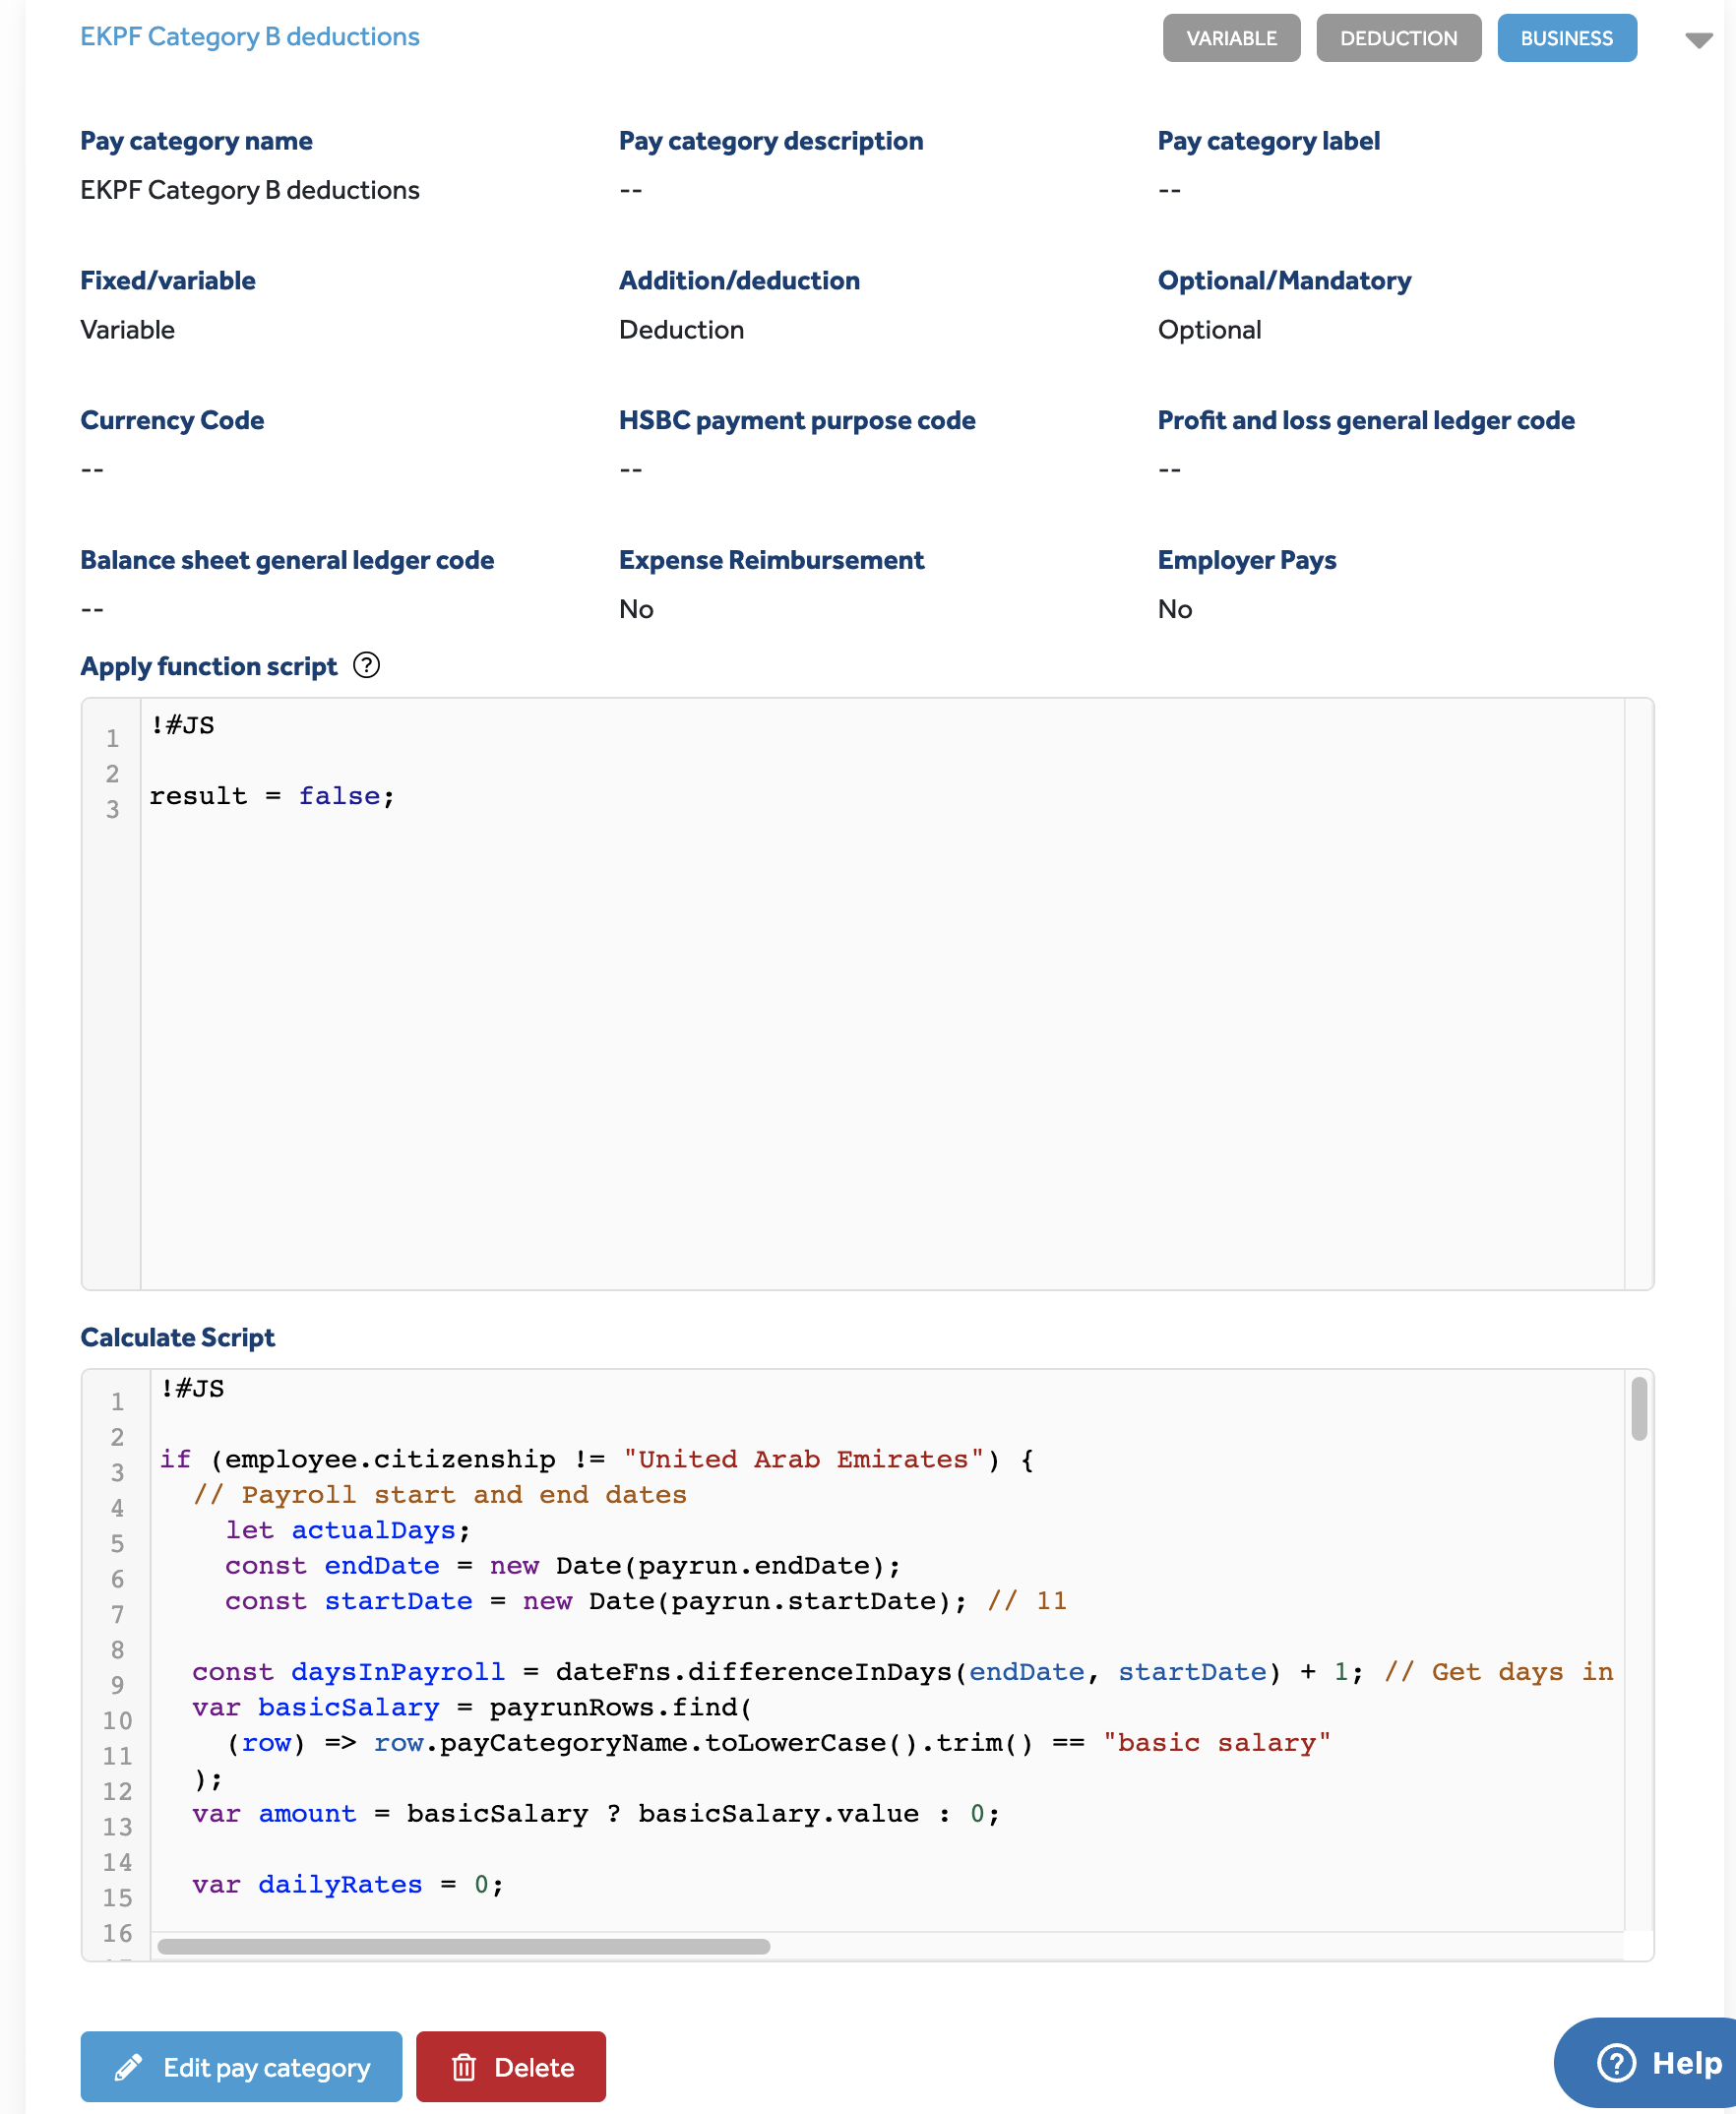This screenshot has width=1736, height=2114.
Task: Click the BUSINESS tag badge
Action: point(1565,38)
